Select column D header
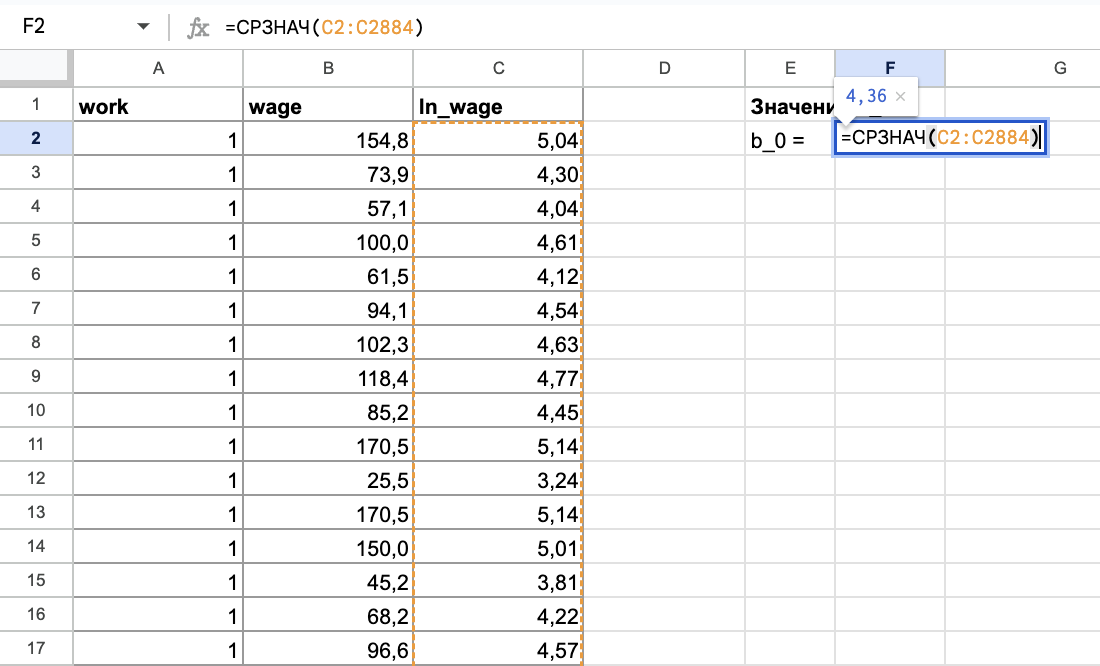The image size is (1100, 666). tap(664, 68)
